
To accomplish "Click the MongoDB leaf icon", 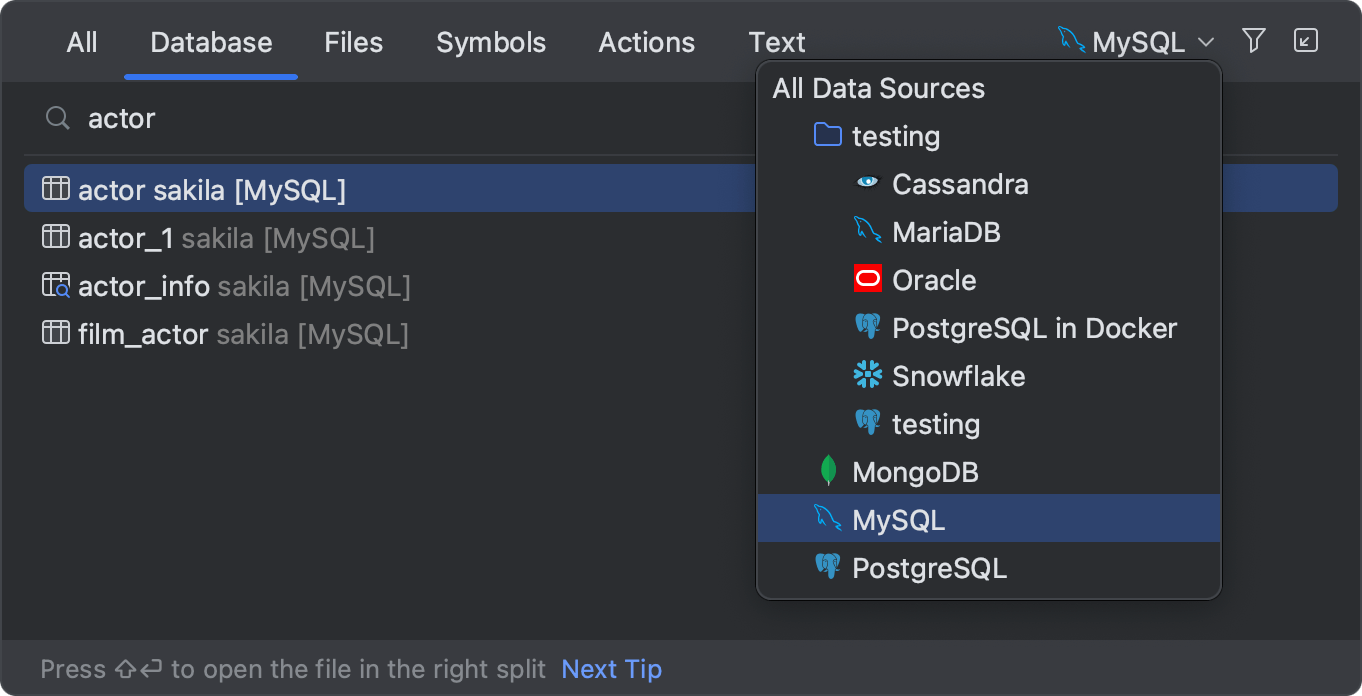I will [x=829, y=470].
